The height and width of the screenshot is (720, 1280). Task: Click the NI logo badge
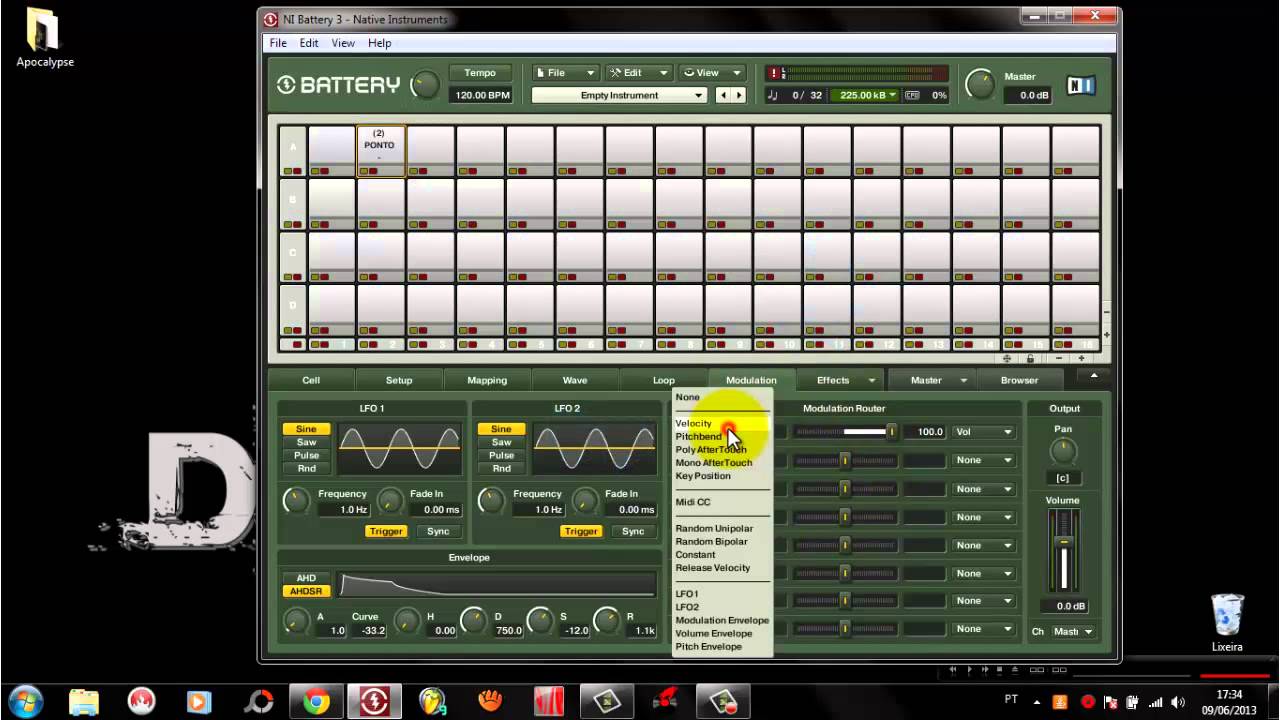[1081, 85]
